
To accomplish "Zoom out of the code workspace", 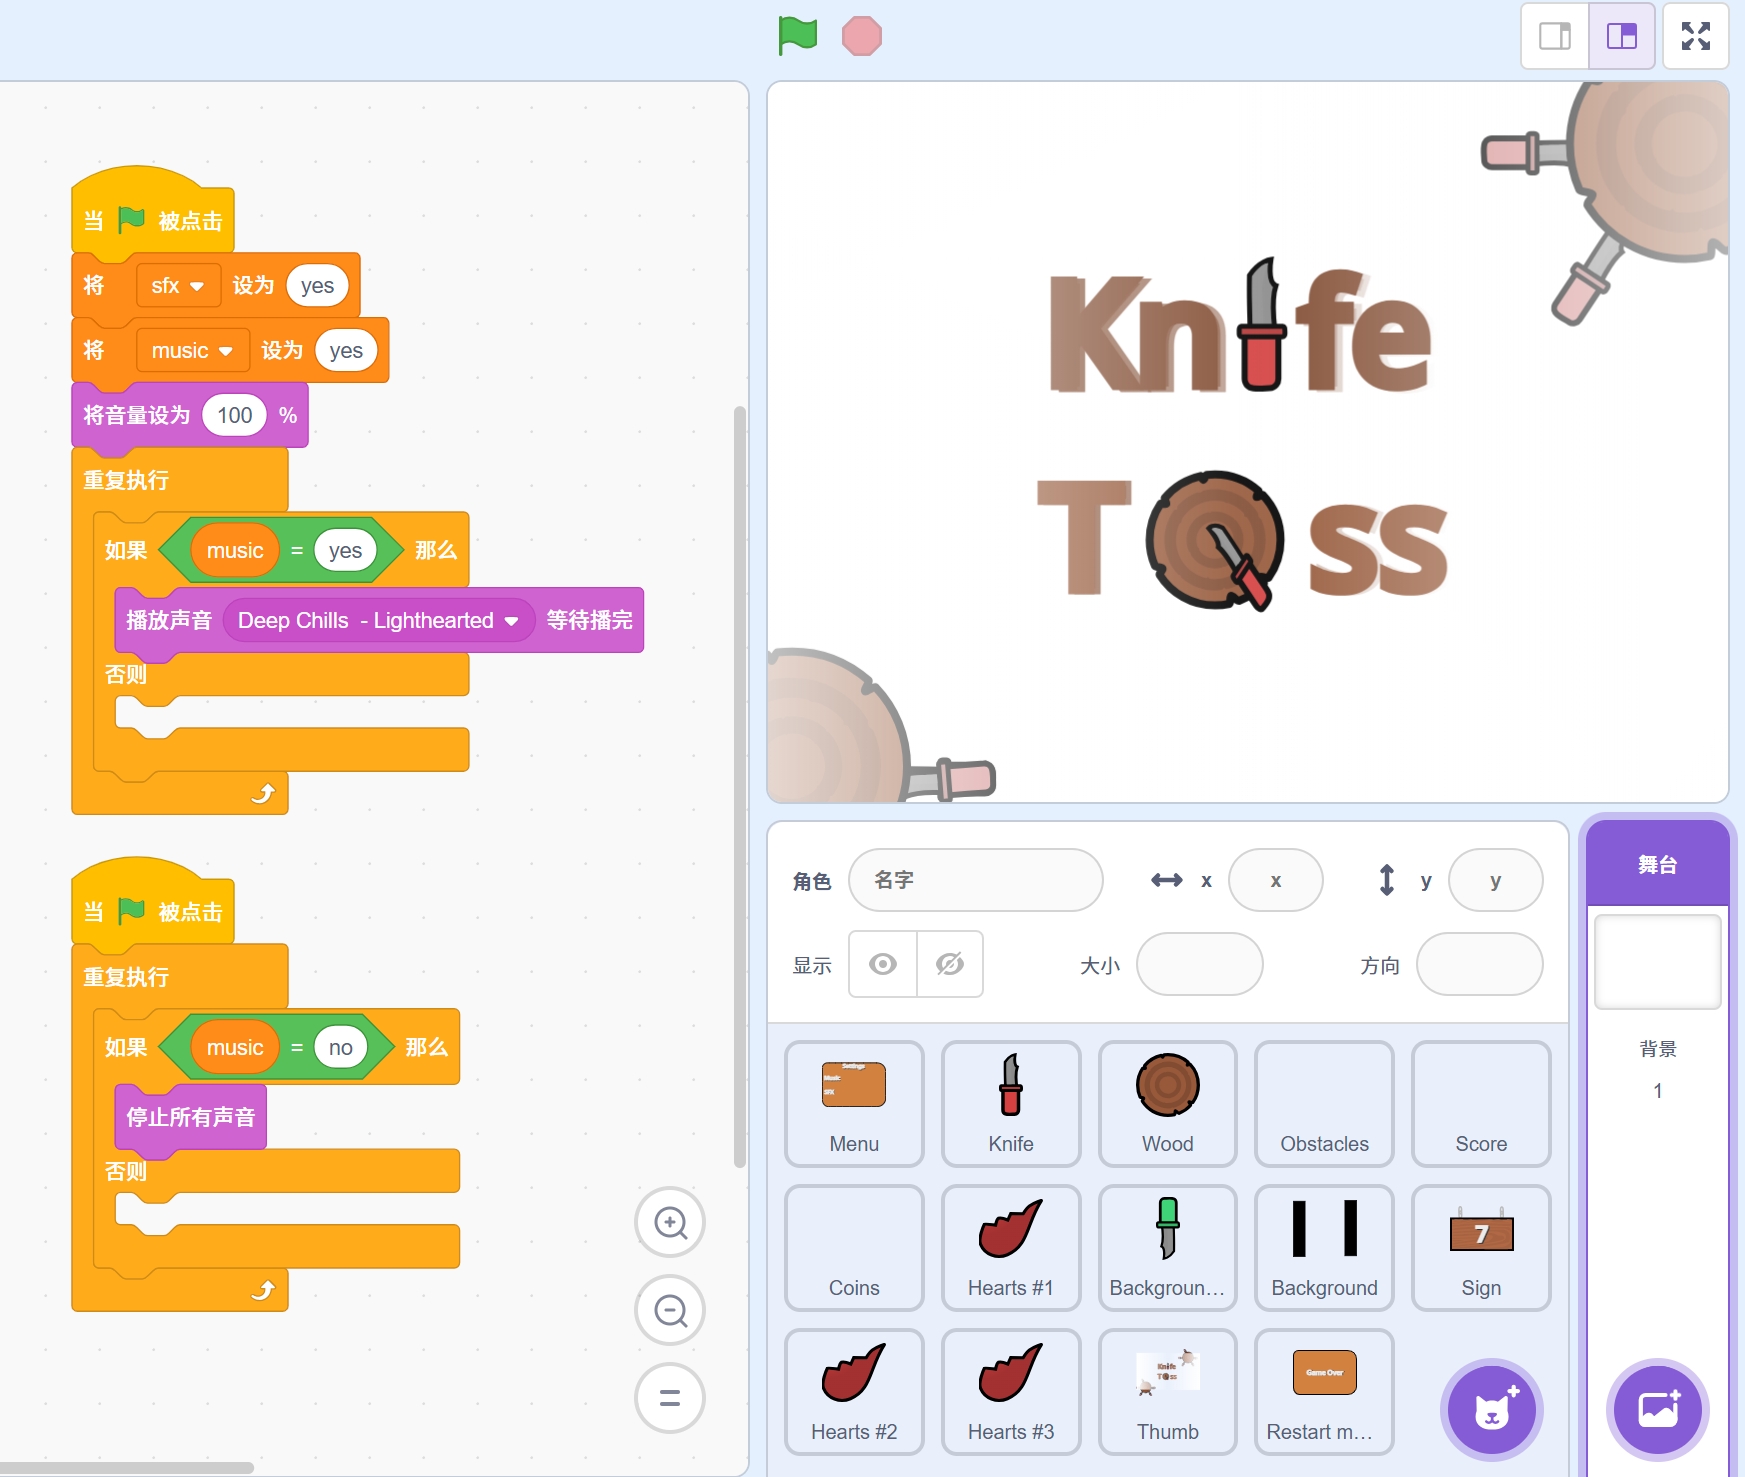I will (670, 1310).
